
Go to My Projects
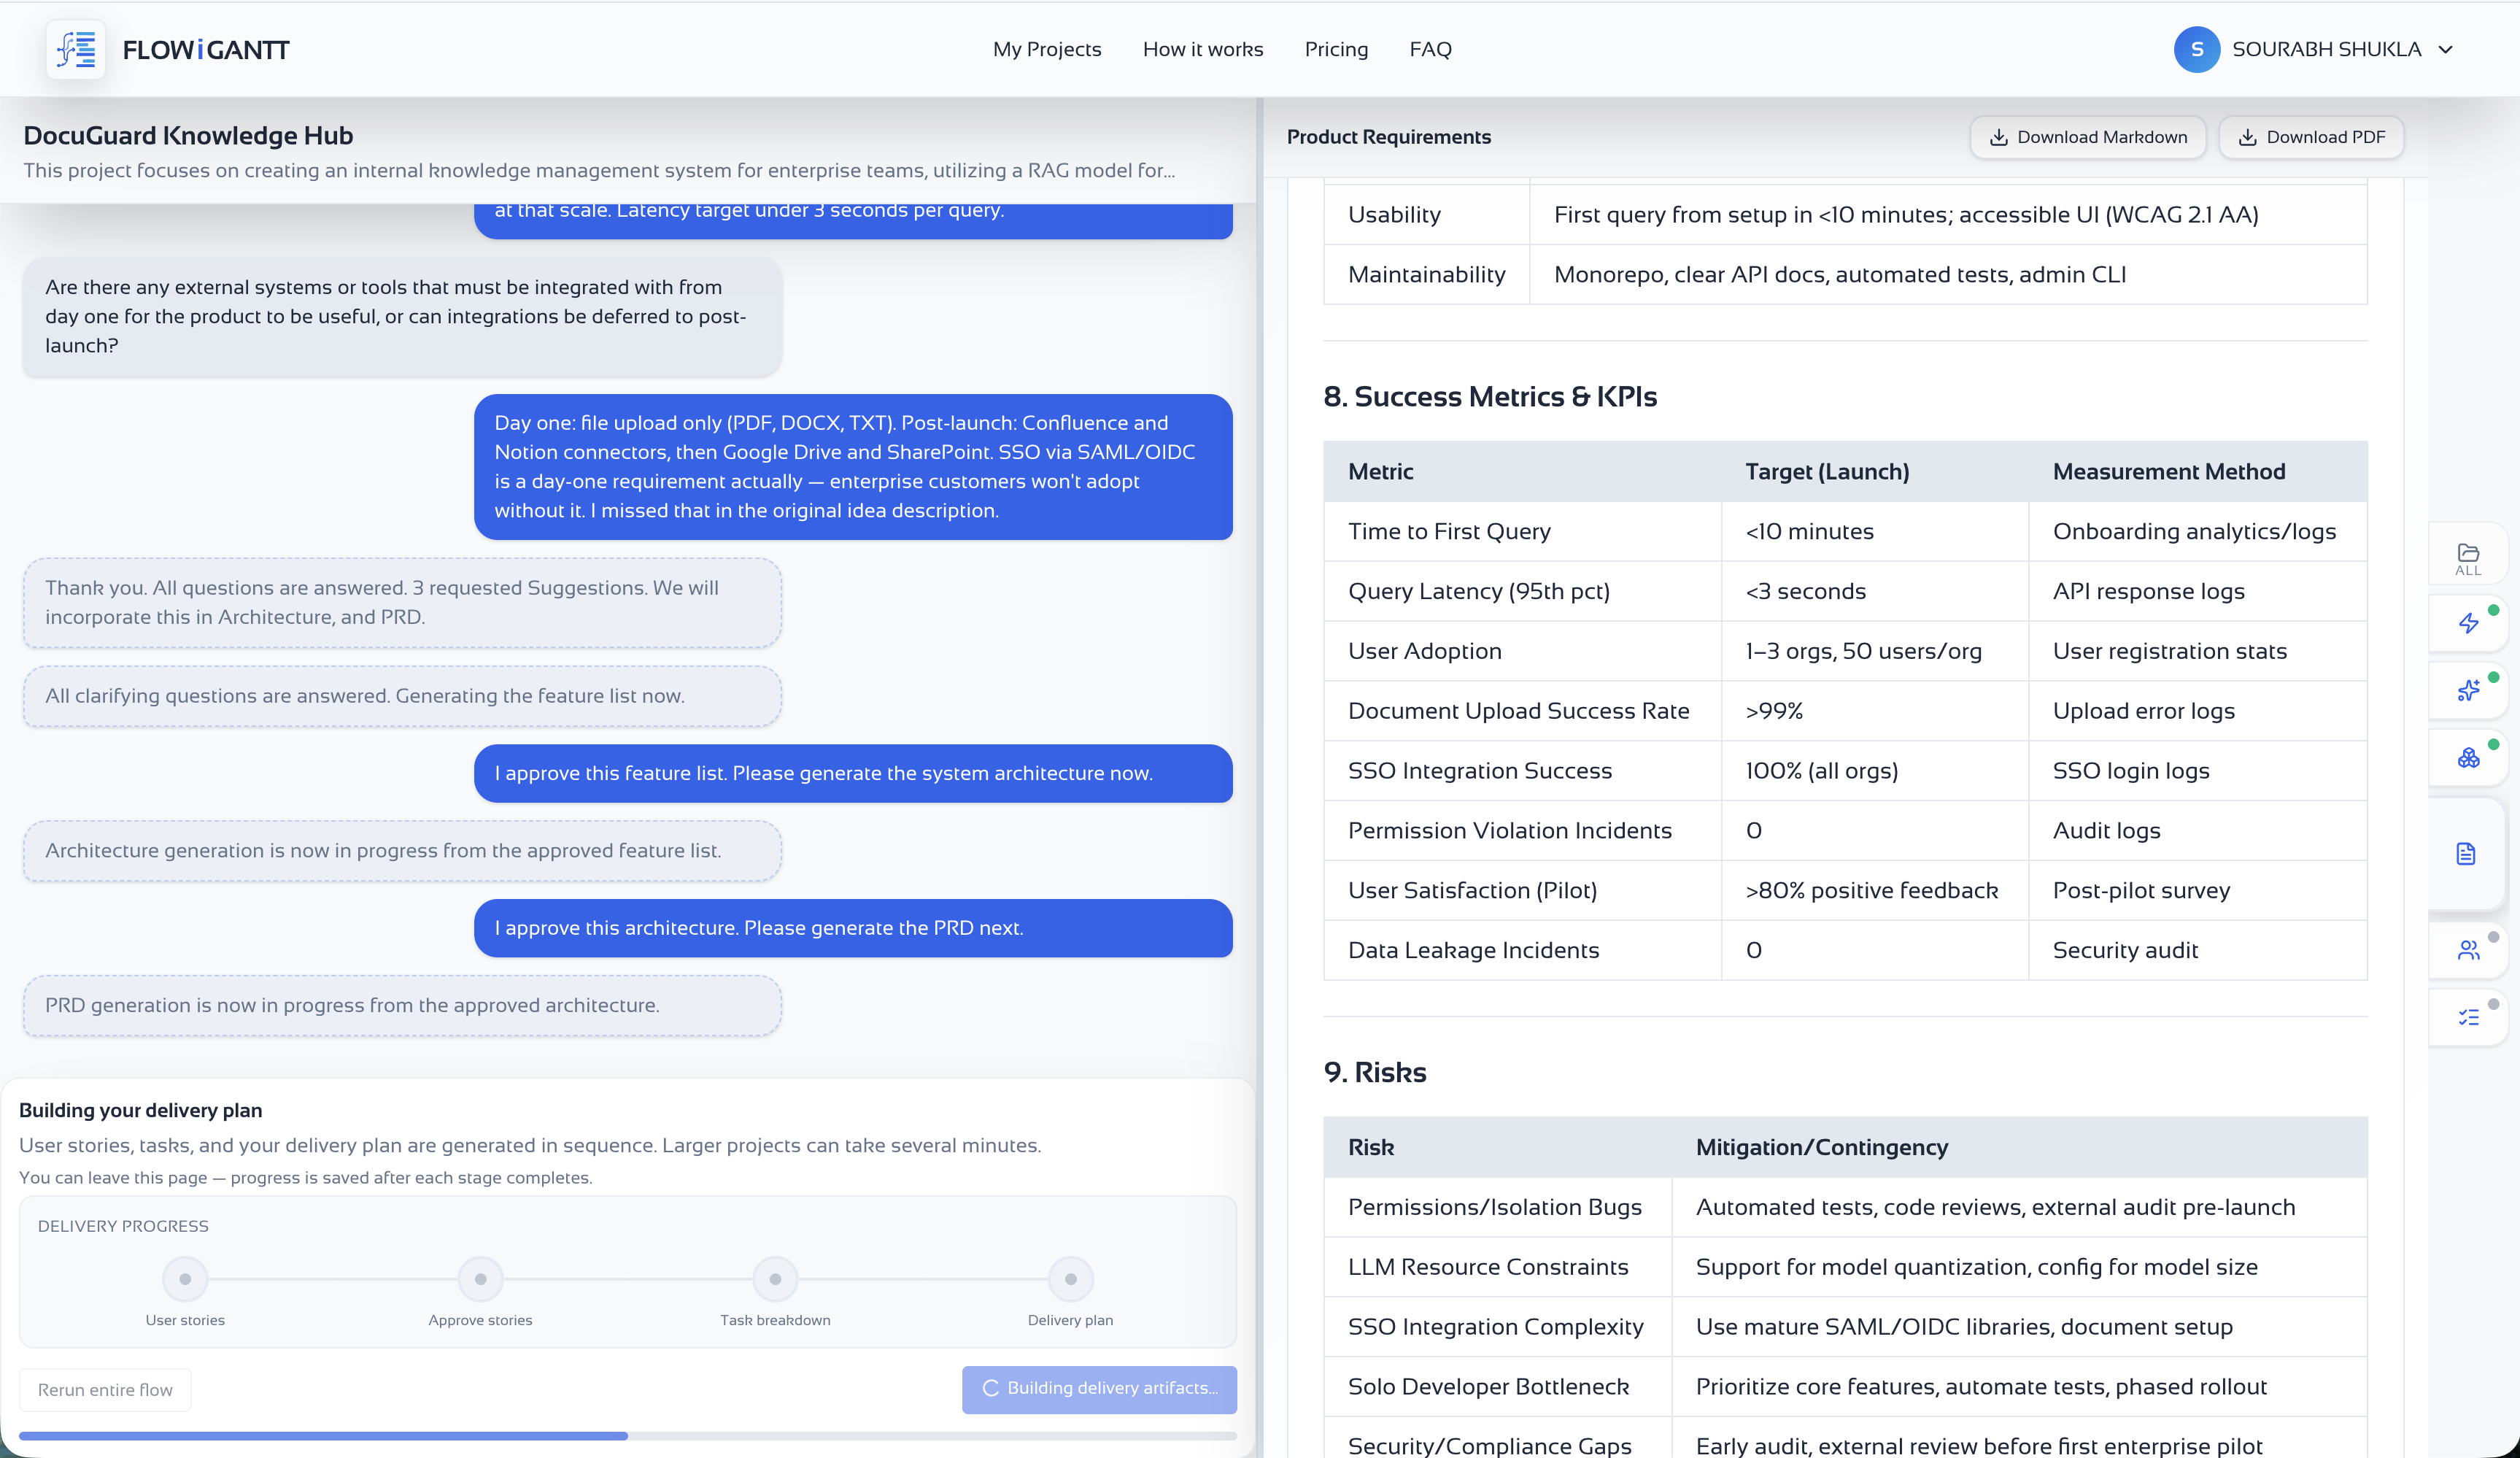[x=1047, y=49]
